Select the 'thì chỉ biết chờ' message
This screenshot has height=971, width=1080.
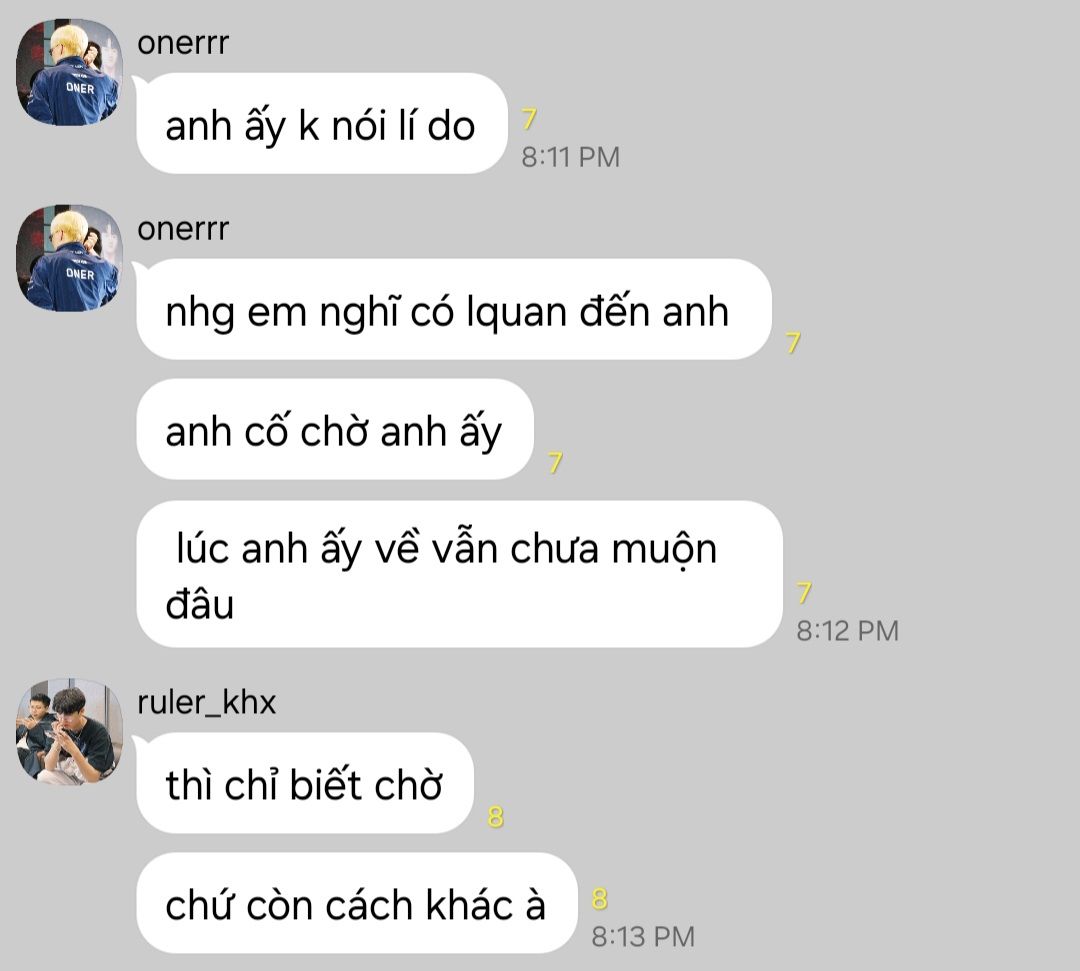click(x=305, y=783)
